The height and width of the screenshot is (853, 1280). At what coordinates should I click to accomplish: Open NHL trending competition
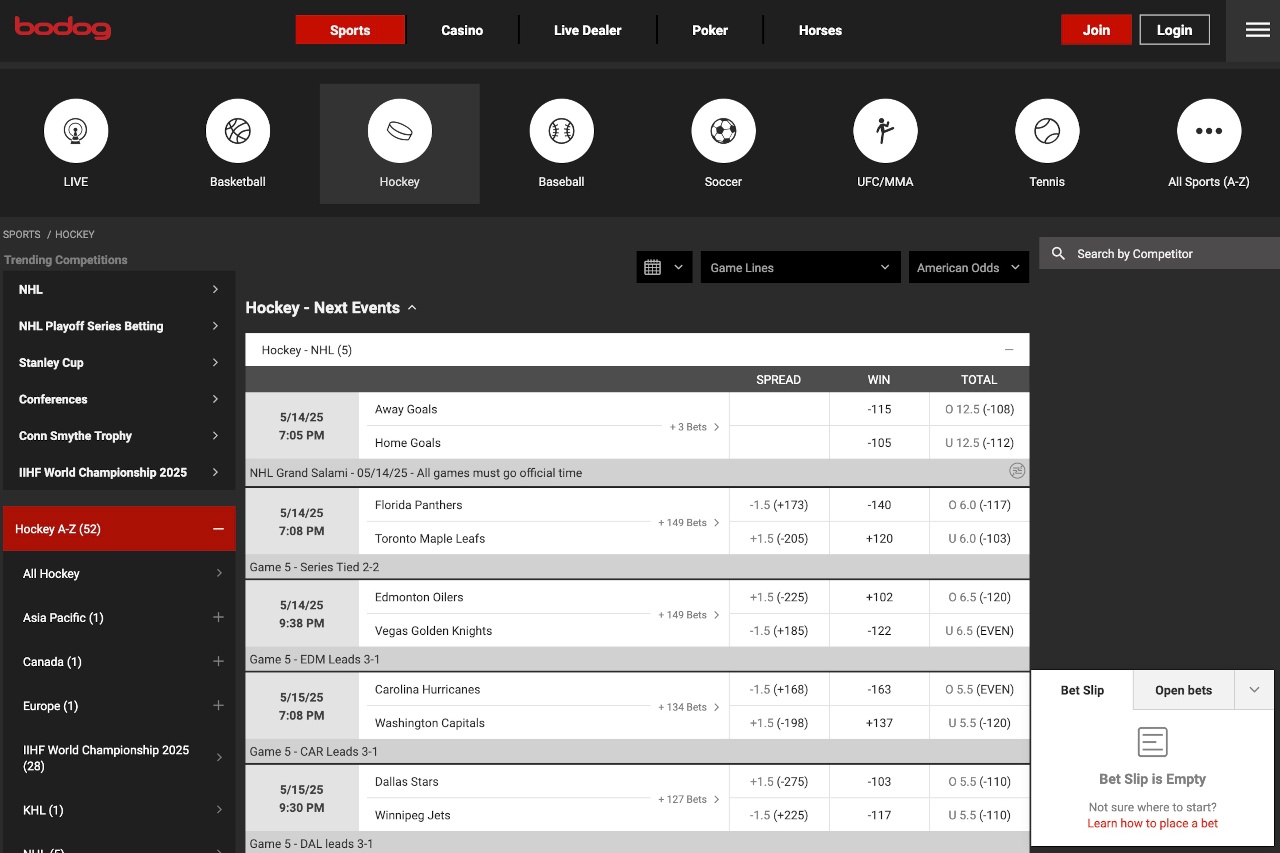coord(119,289)
